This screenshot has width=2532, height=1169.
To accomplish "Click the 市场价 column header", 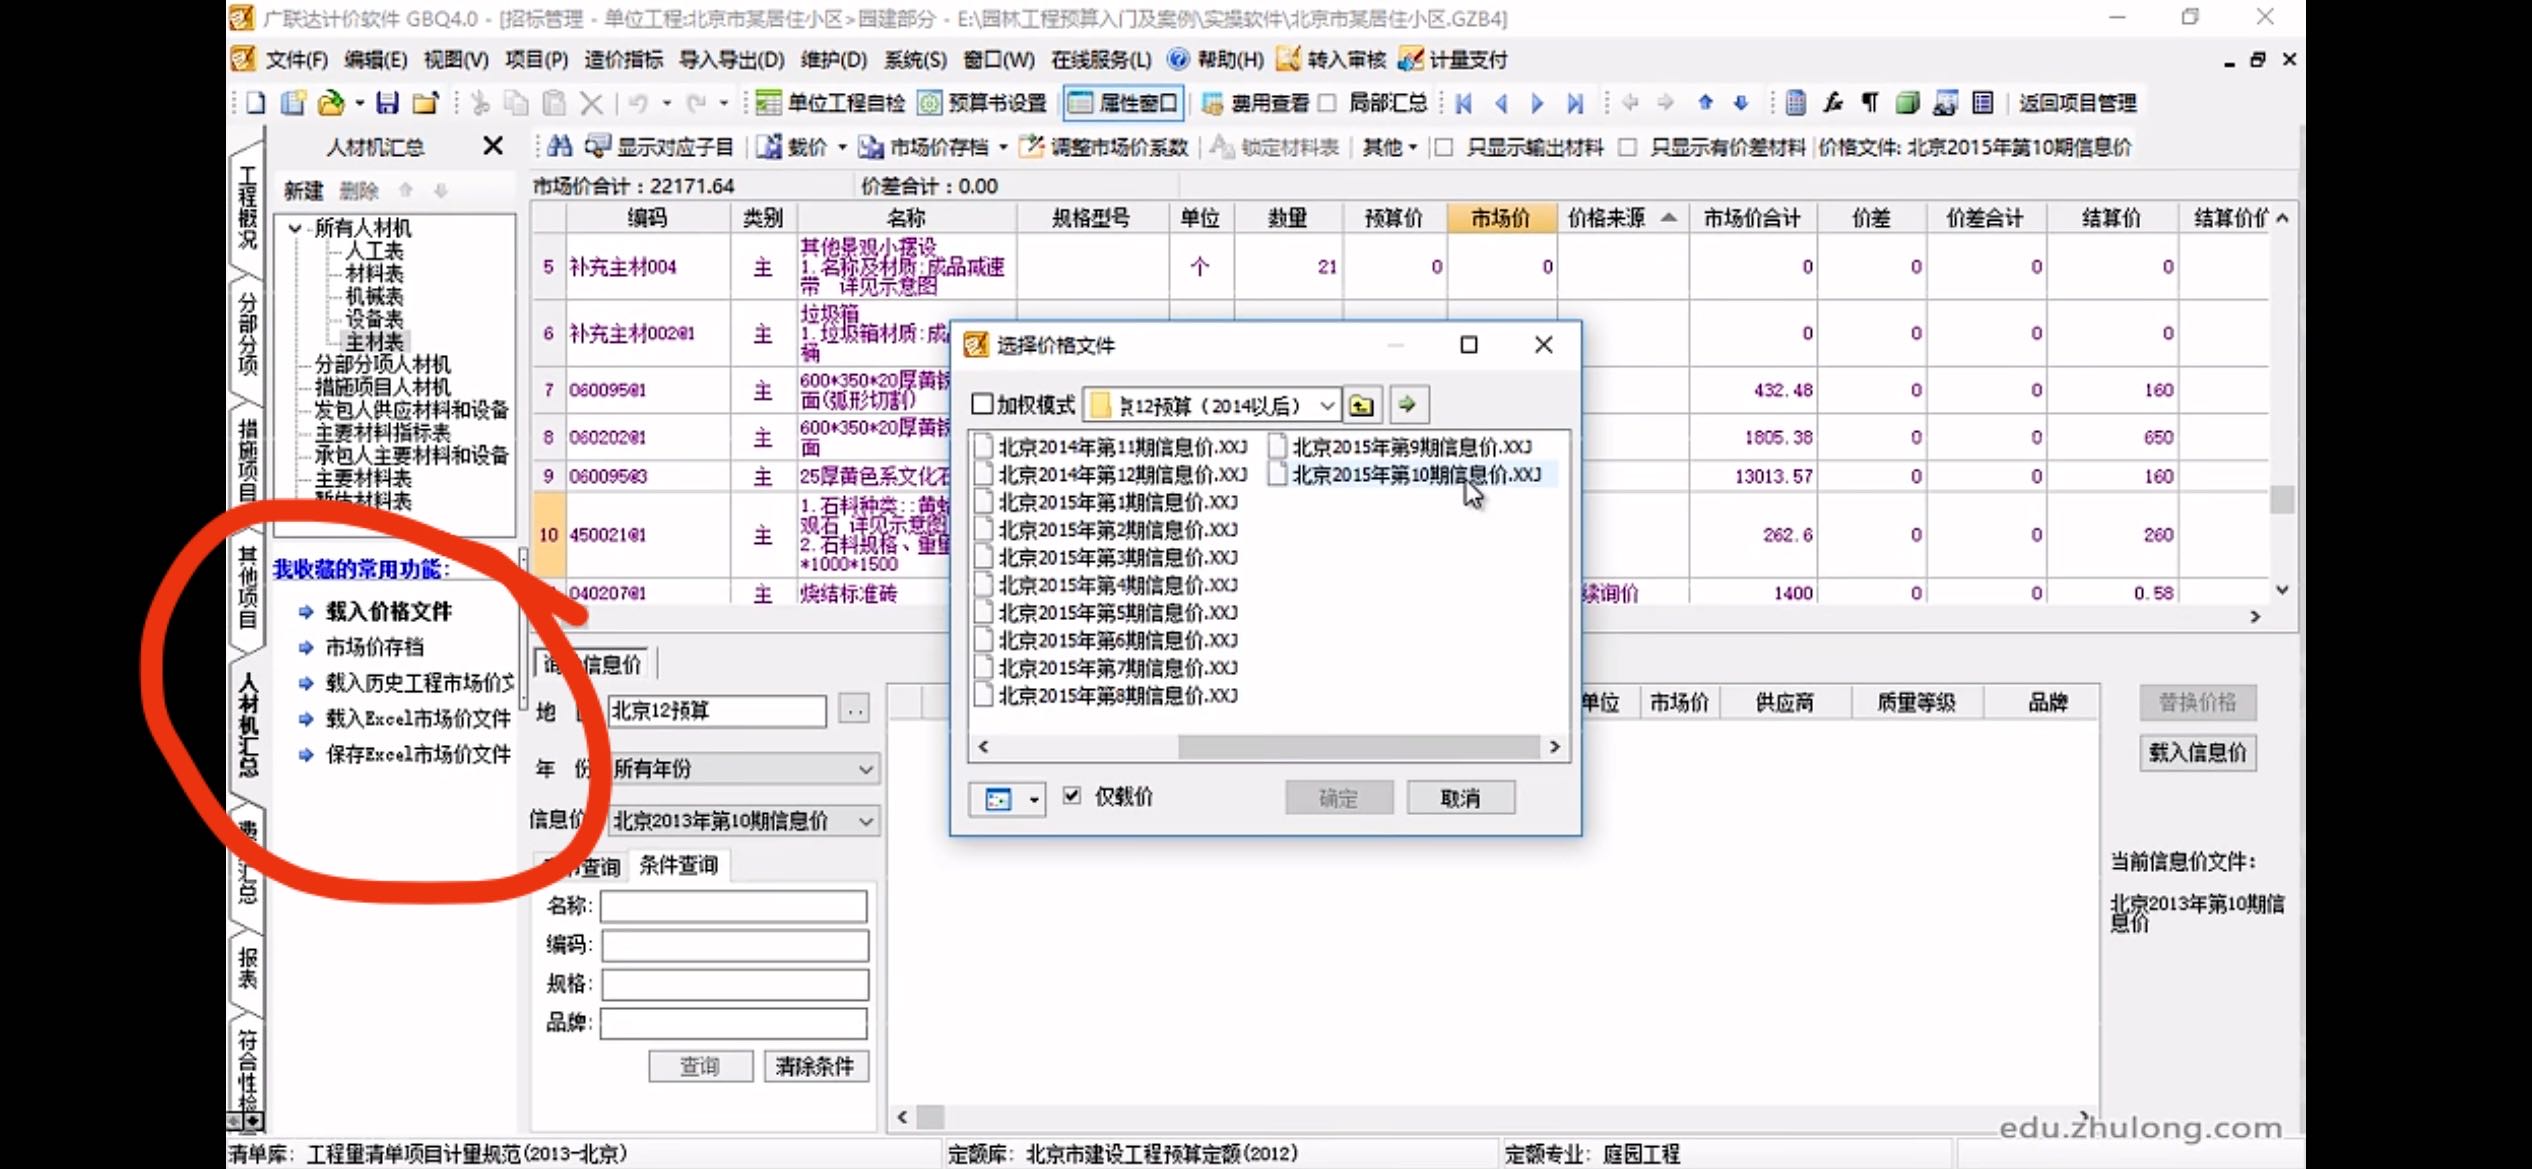I will click(1500, 218).
